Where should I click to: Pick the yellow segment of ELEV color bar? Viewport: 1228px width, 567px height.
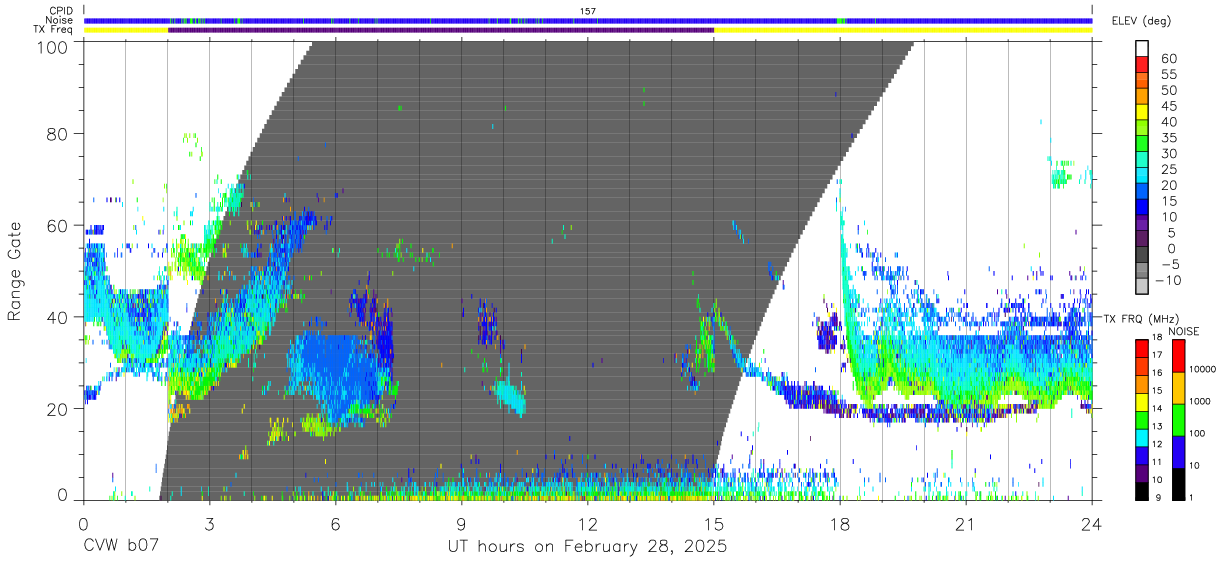(x=1142, y=112)
